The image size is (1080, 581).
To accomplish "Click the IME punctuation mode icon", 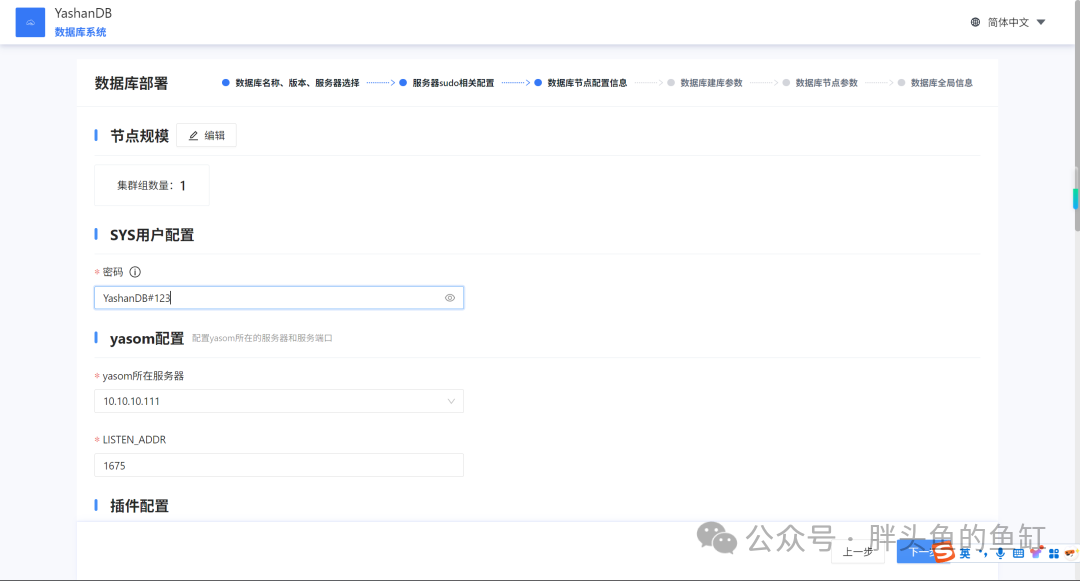I will coord(983,553).
